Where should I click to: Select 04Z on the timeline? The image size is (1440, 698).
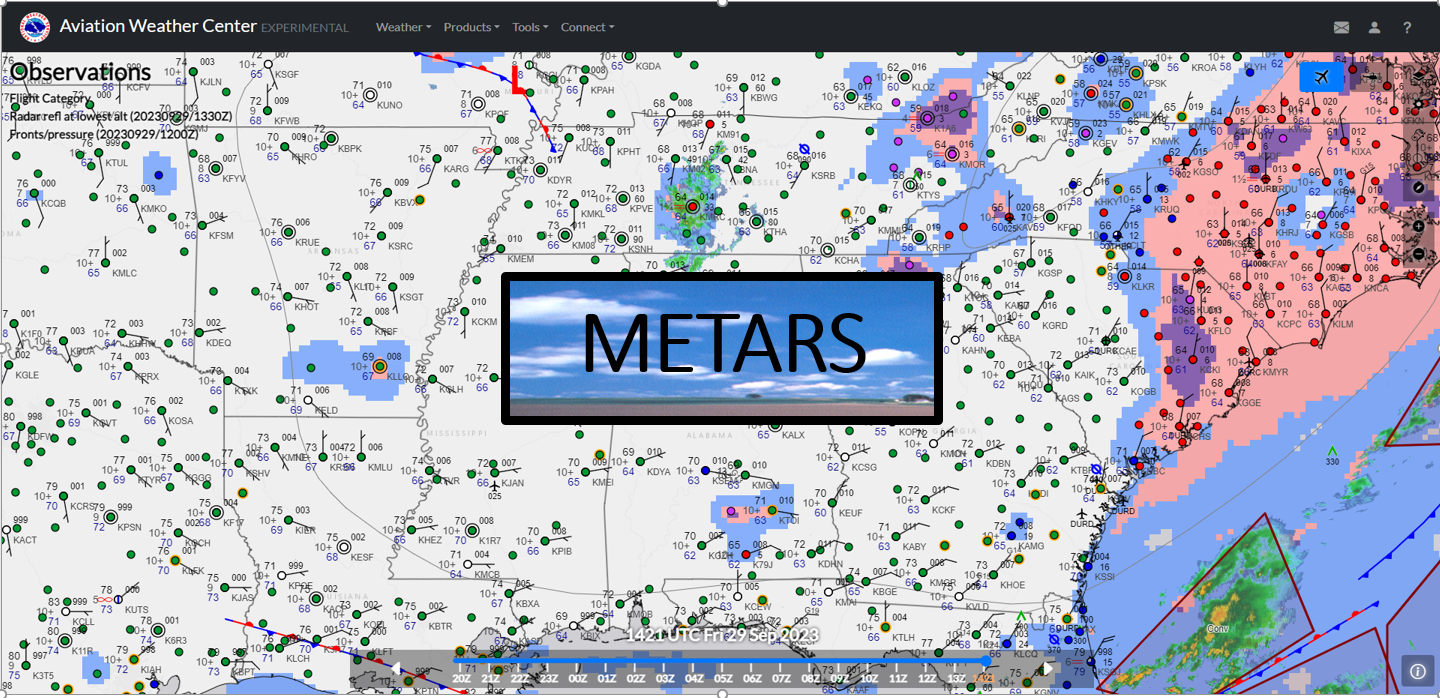[x=694, y=678]
